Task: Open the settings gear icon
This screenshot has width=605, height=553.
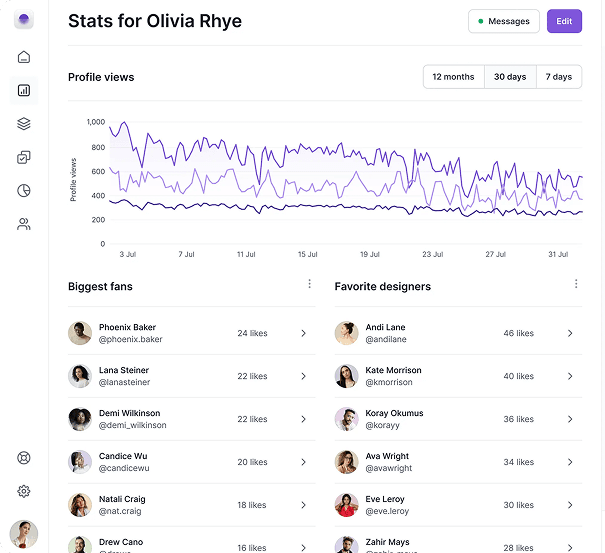Action: [24, 491]
